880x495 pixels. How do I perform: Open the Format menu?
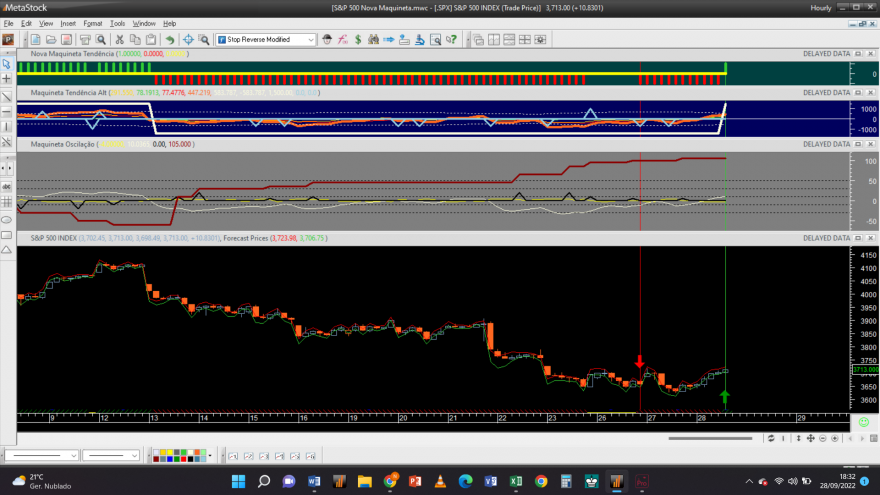[93, 24]
